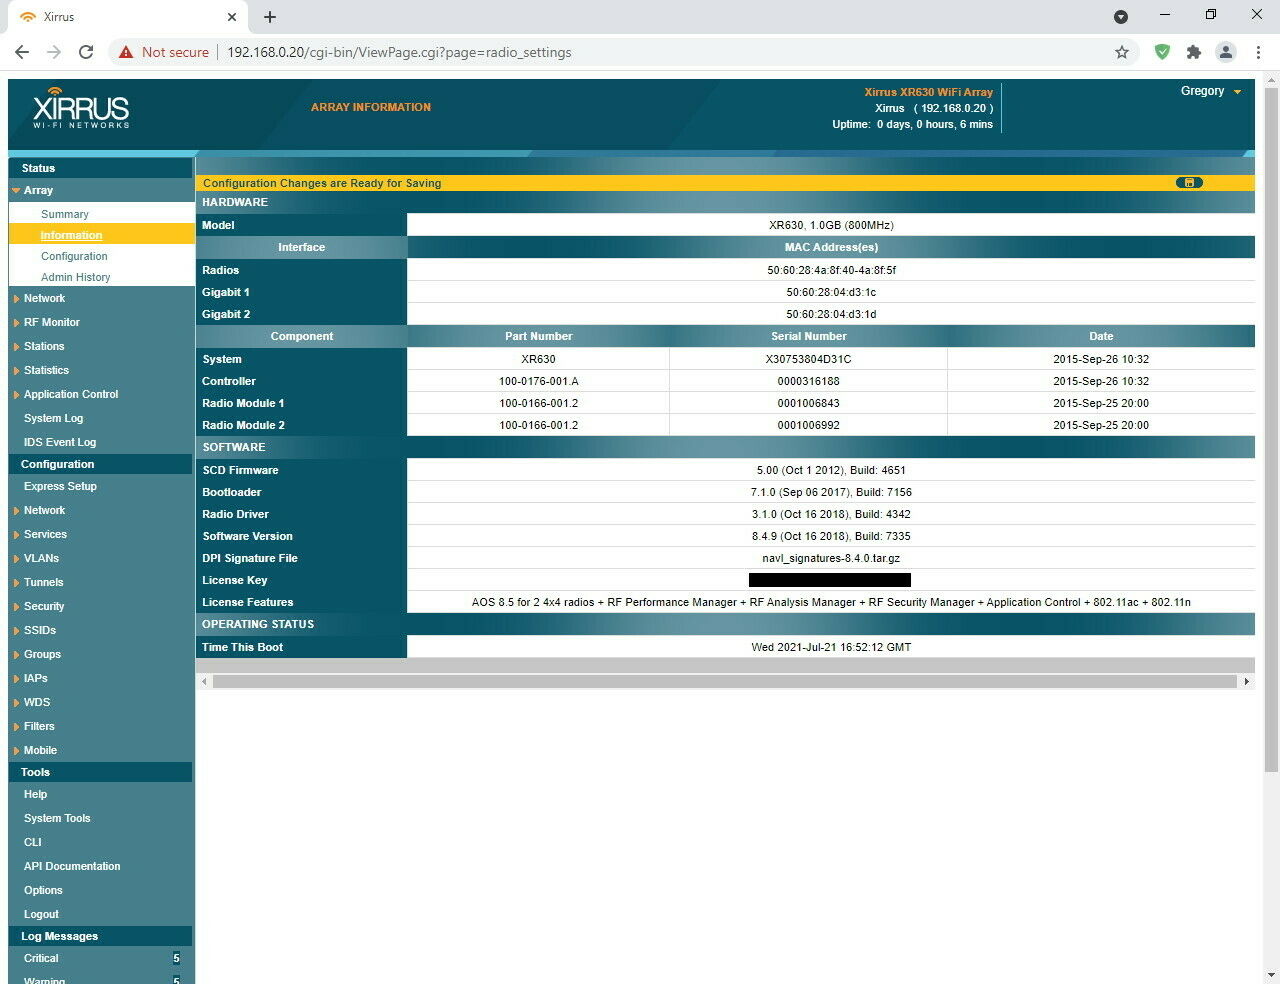Viewport: 1280px width, 984px height.
Task: Click the green shield extension icon
Action: click(x=1162, y=52)
